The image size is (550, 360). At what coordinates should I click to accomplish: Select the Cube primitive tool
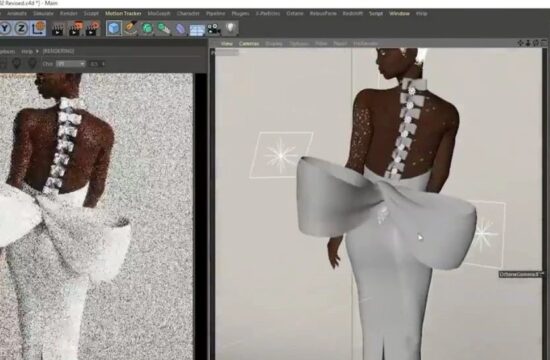click(x=114, y=28)
